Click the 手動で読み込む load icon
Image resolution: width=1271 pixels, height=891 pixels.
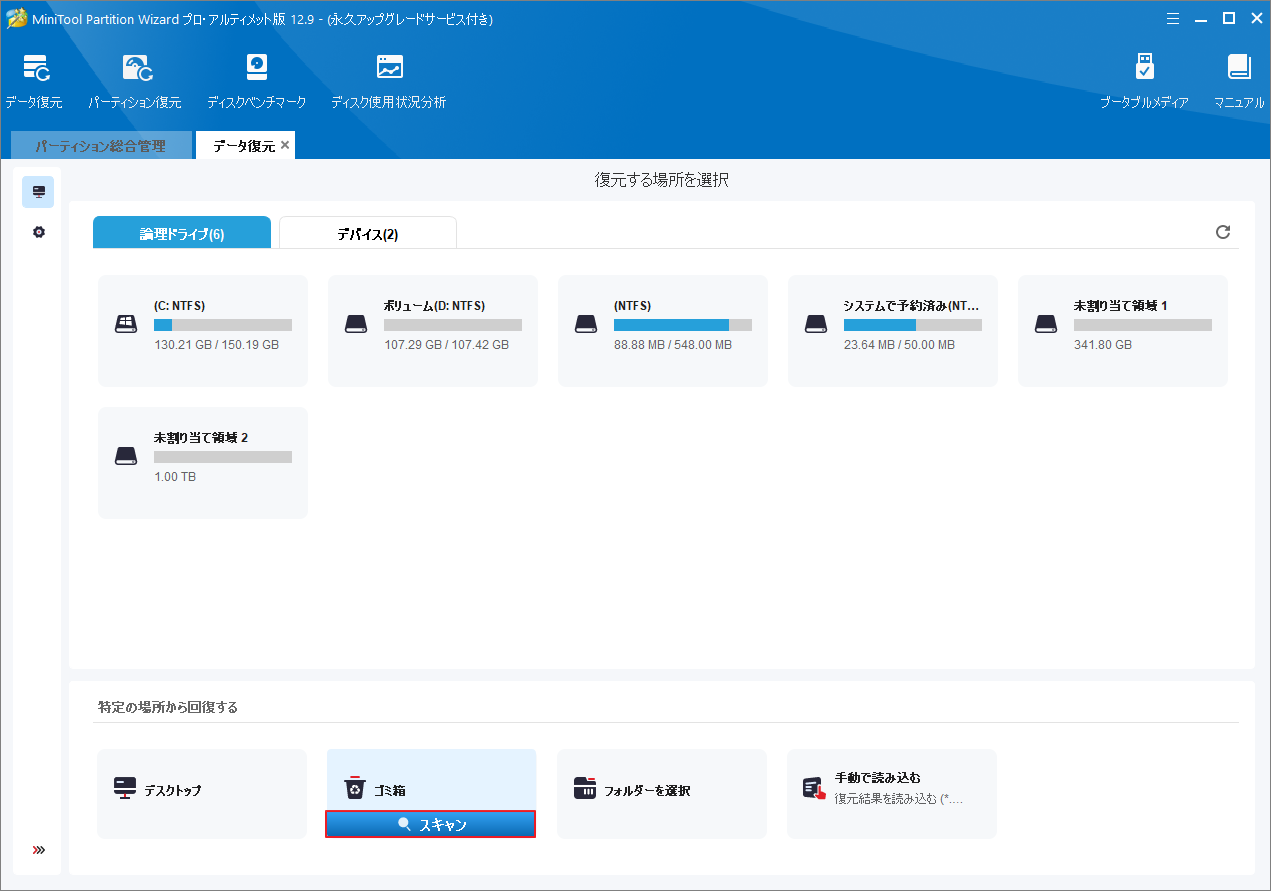pos(814,788)
